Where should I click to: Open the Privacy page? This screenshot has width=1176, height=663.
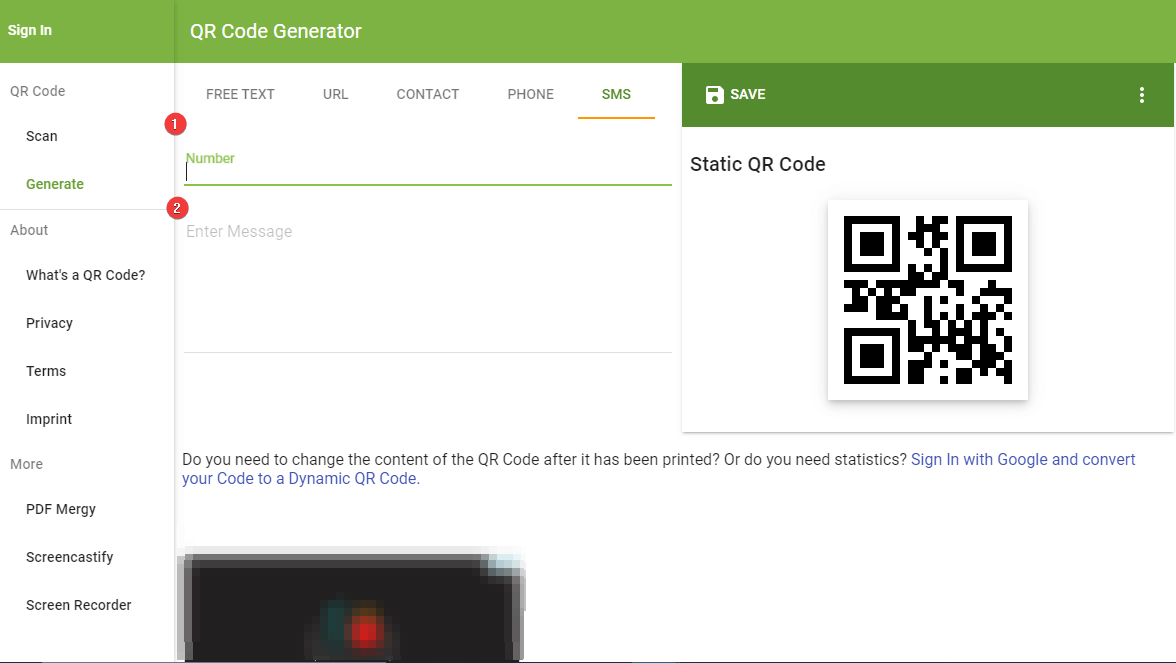[x=49, y=323]
